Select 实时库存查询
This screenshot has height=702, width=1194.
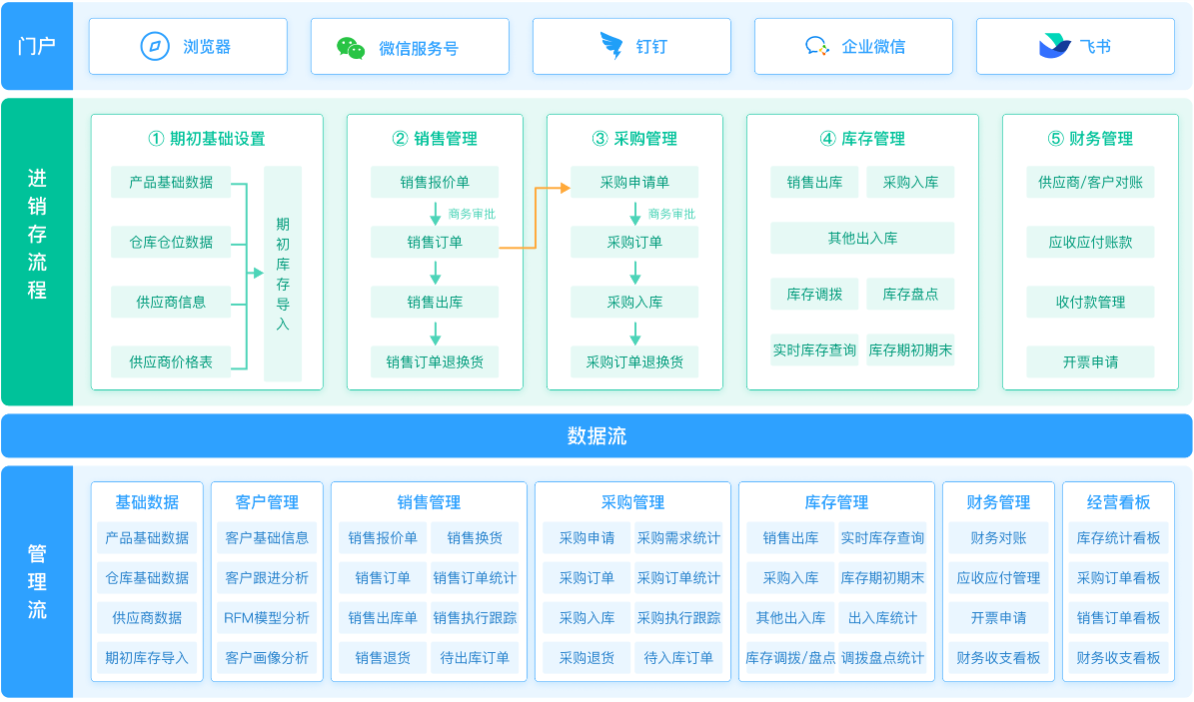(x=813, y=351)
